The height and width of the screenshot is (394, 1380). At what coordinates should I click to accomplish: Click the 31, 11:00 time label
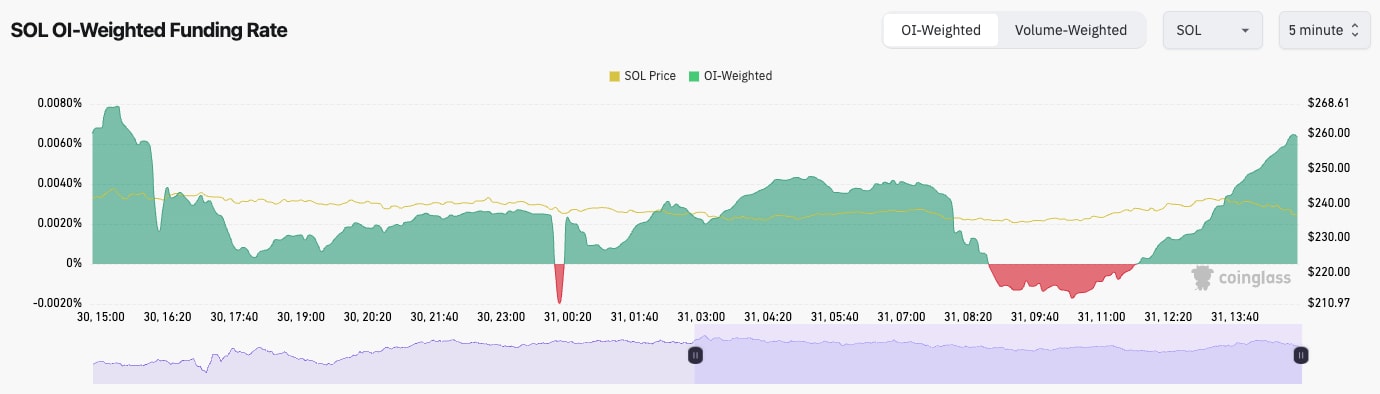tap(1101, 317)
